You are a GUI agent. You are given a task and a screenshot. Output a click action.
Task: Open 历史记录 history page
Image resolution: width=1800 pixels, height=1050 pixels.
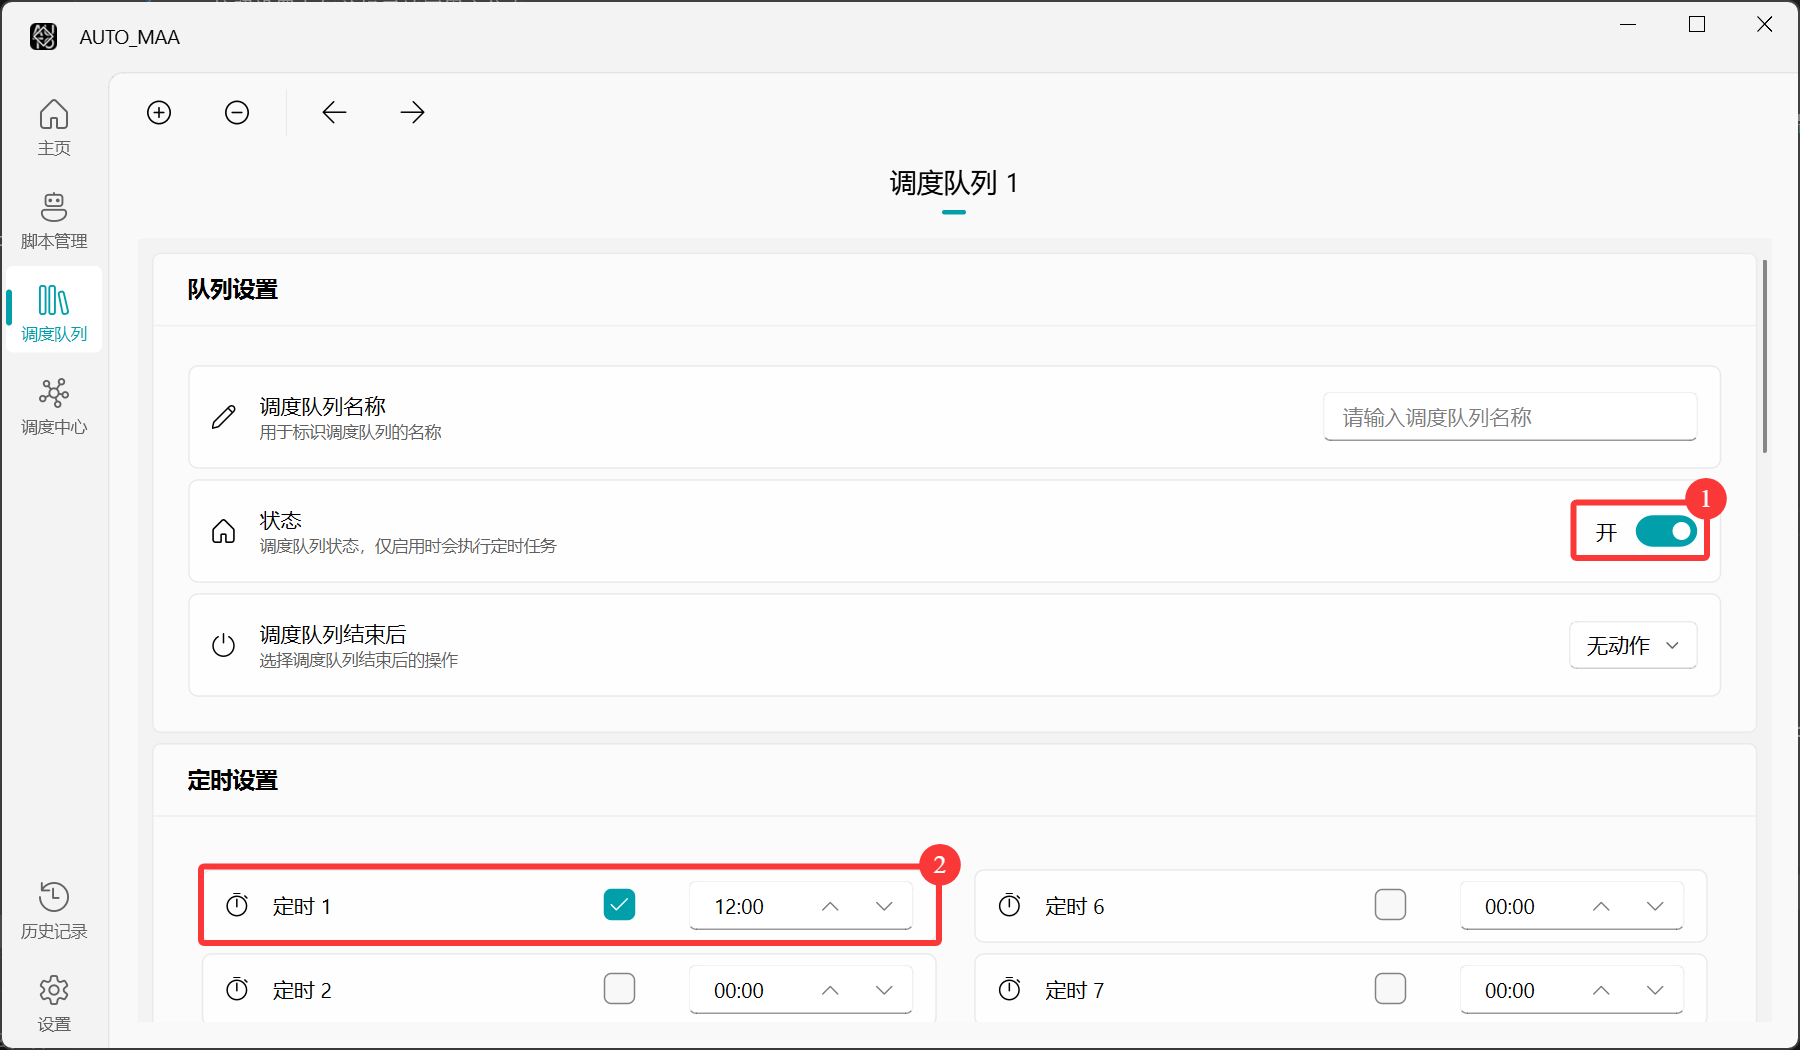click(54, 910)
